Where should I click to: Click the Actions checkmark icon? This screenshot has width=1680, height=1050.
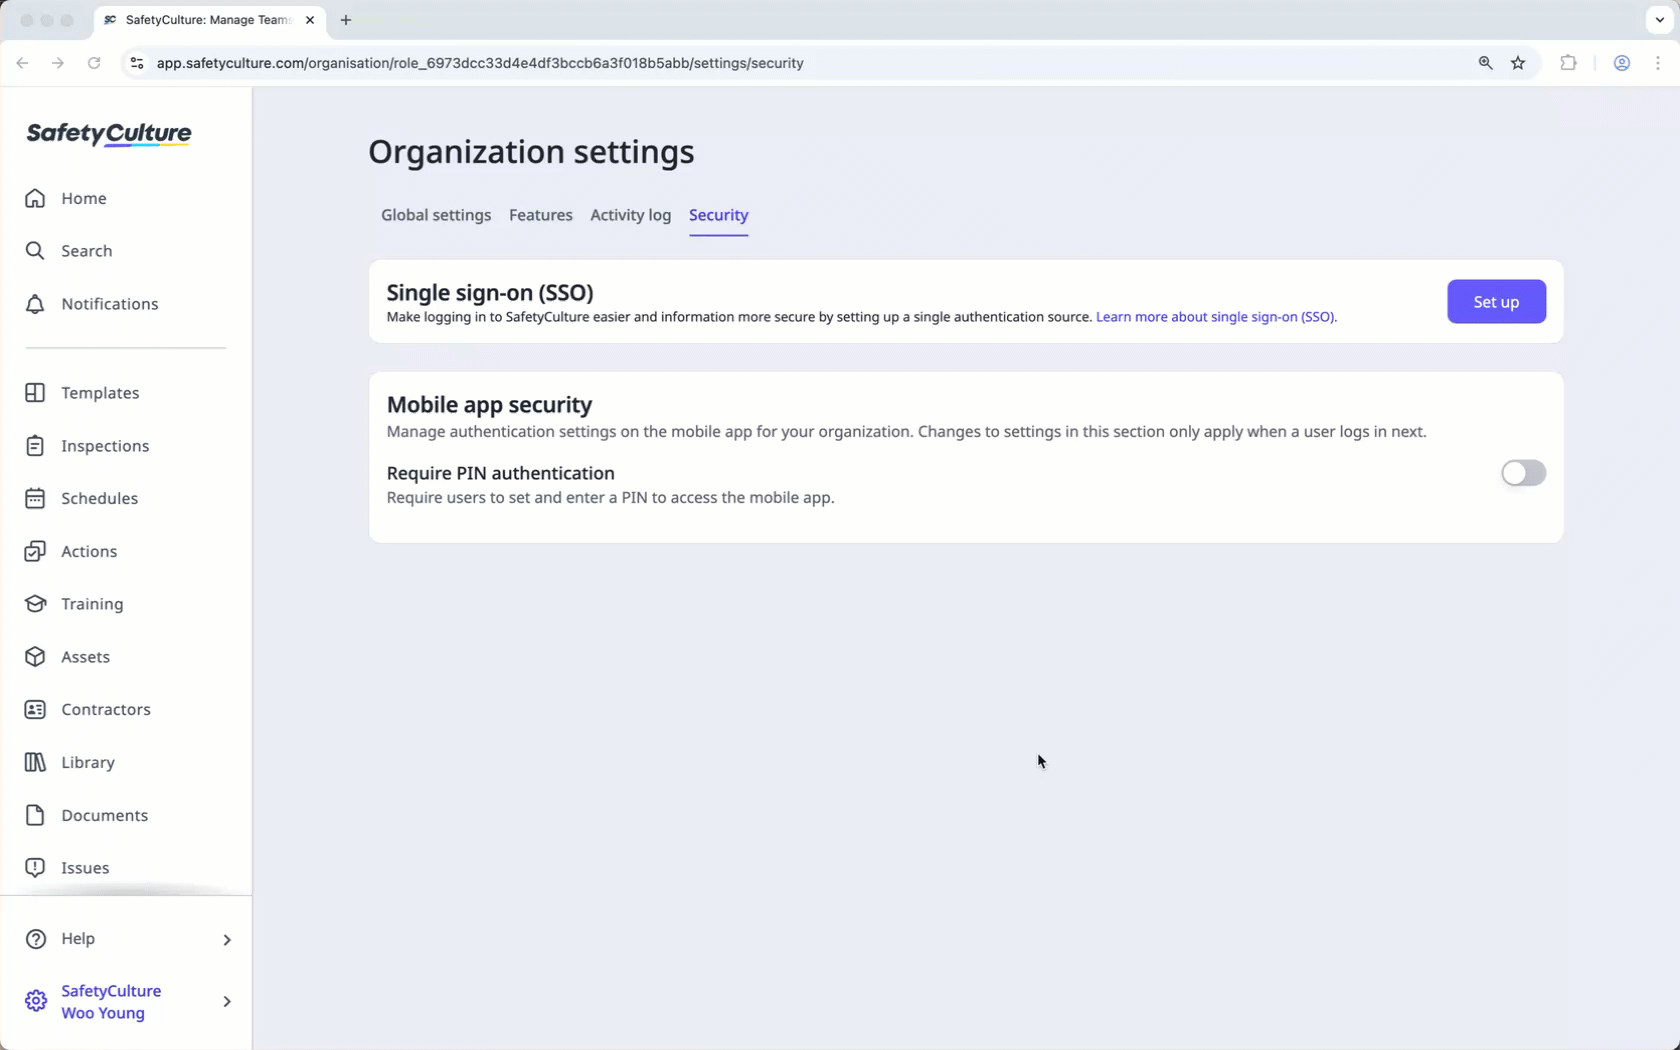35,551
